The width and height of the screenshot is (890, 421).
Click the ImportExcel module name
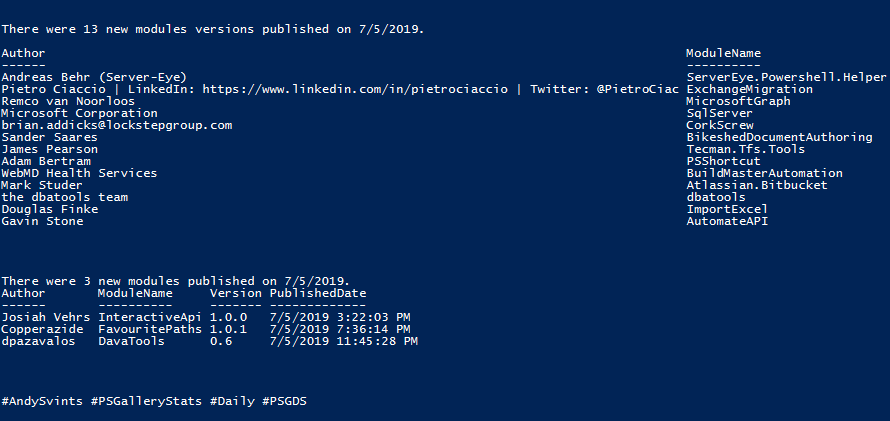coord(727,209)
